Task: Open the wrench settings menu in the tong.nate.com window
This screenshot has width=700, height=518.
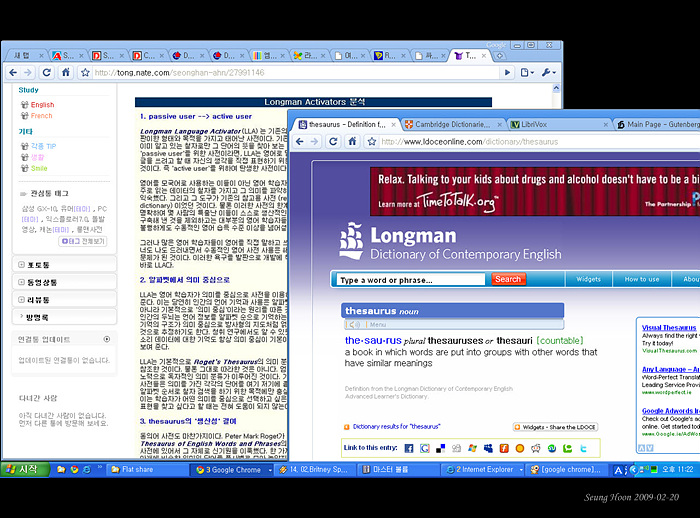Action: pyautogui.click(x=549, y=72)
